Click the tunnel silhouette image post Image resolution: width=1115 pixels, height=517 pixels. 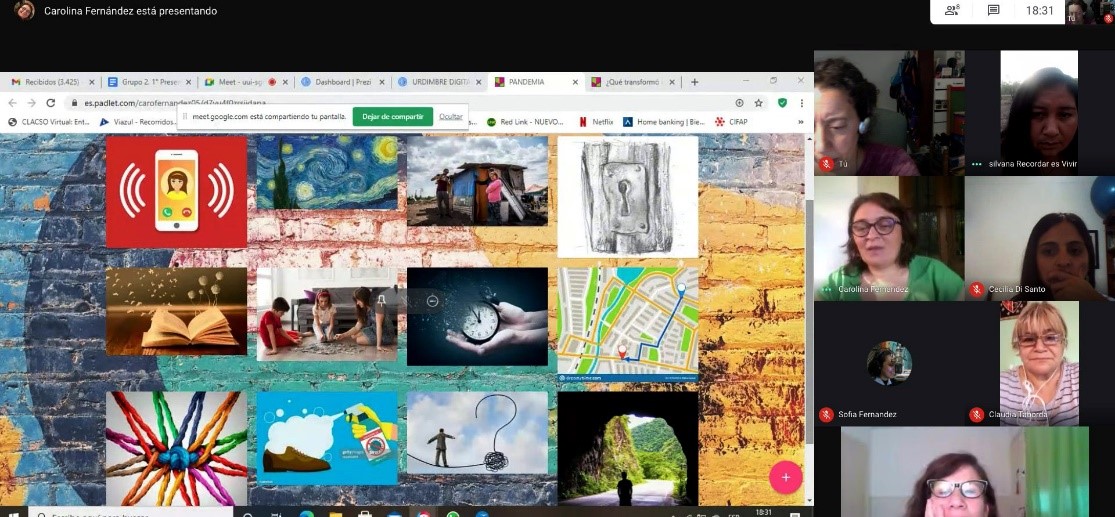(628, 448)
